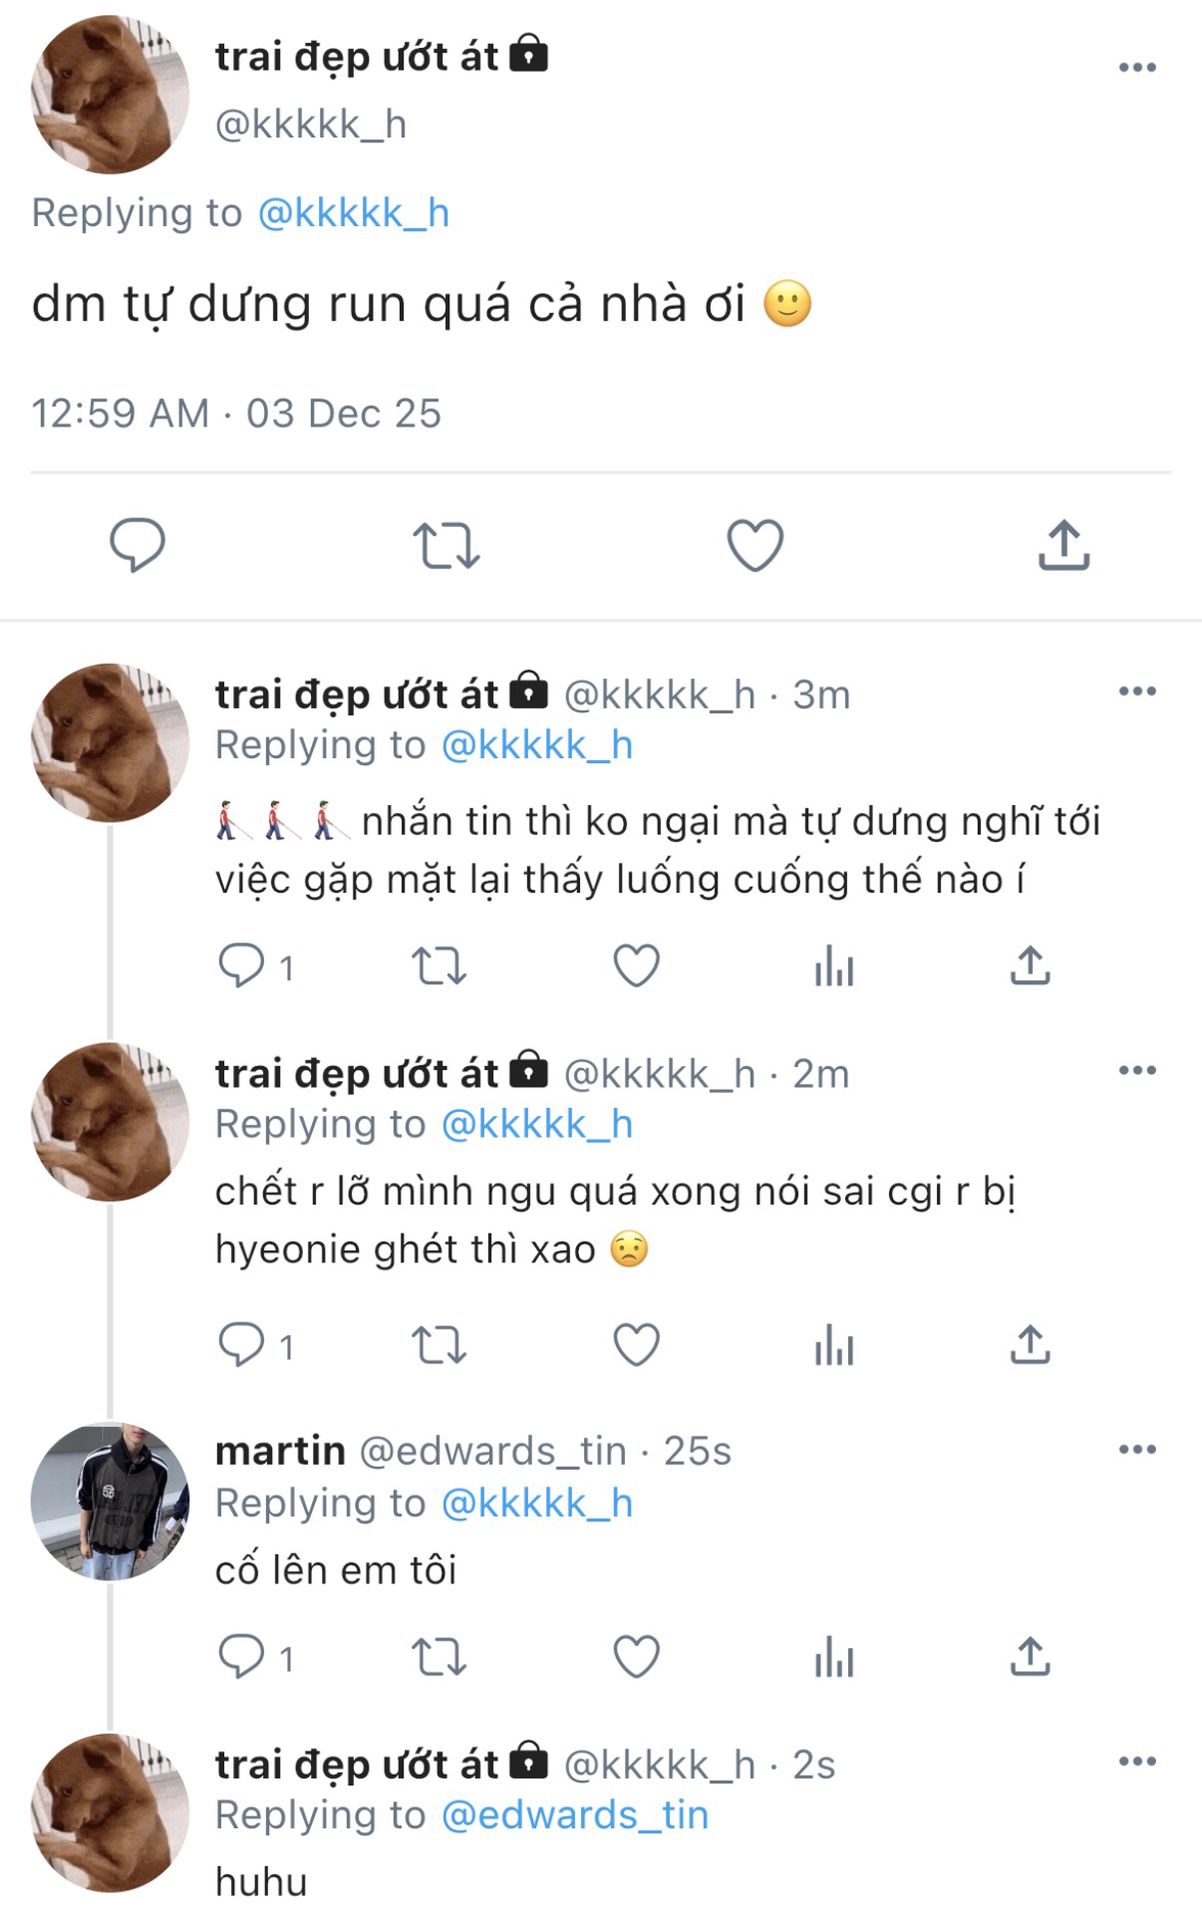This screenshot has height=1920, width=1202.
Task: Open comments on martin's reply
Action: [x=241, y=1658]
